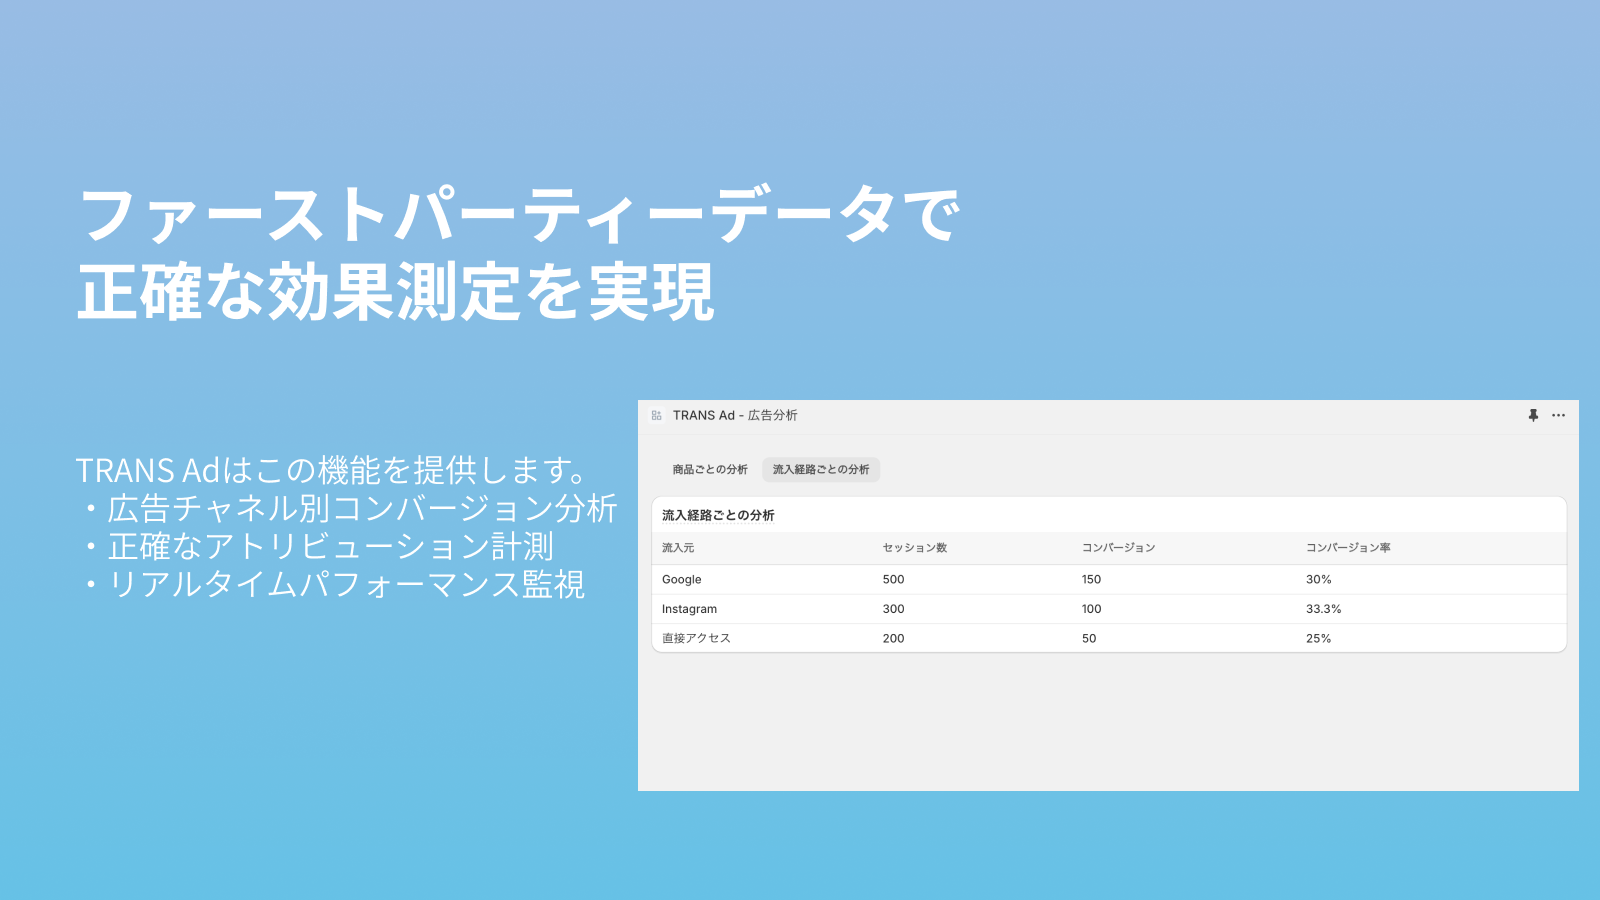
Task: Click the コンバージョン column header
Action: click(1119, 548)
